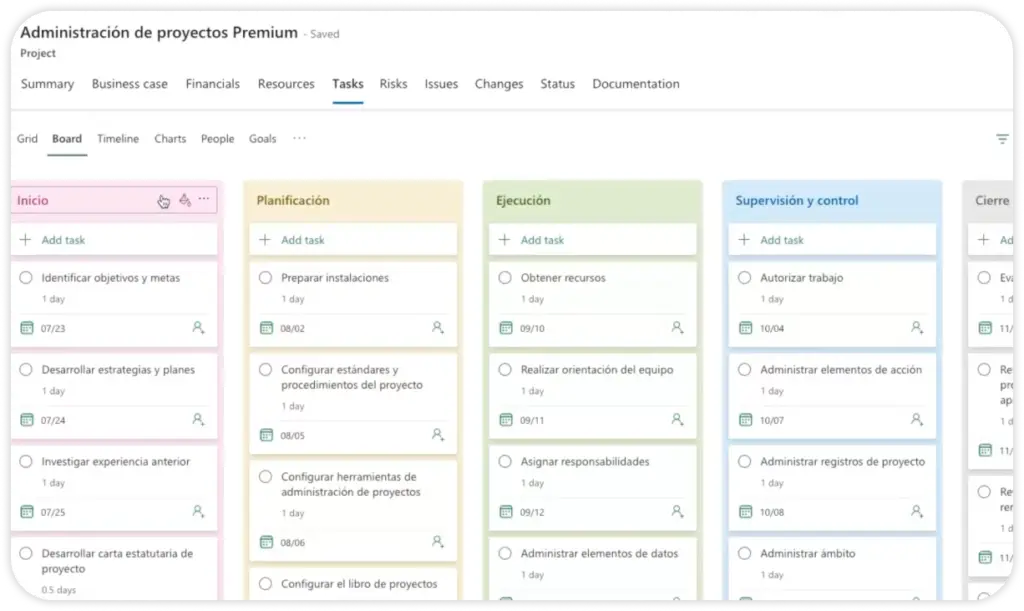Assign a person to Configurar herramientas de administración
This screenshot has height=611, width=1024.
pyautogui.click(x=438, y=542)
